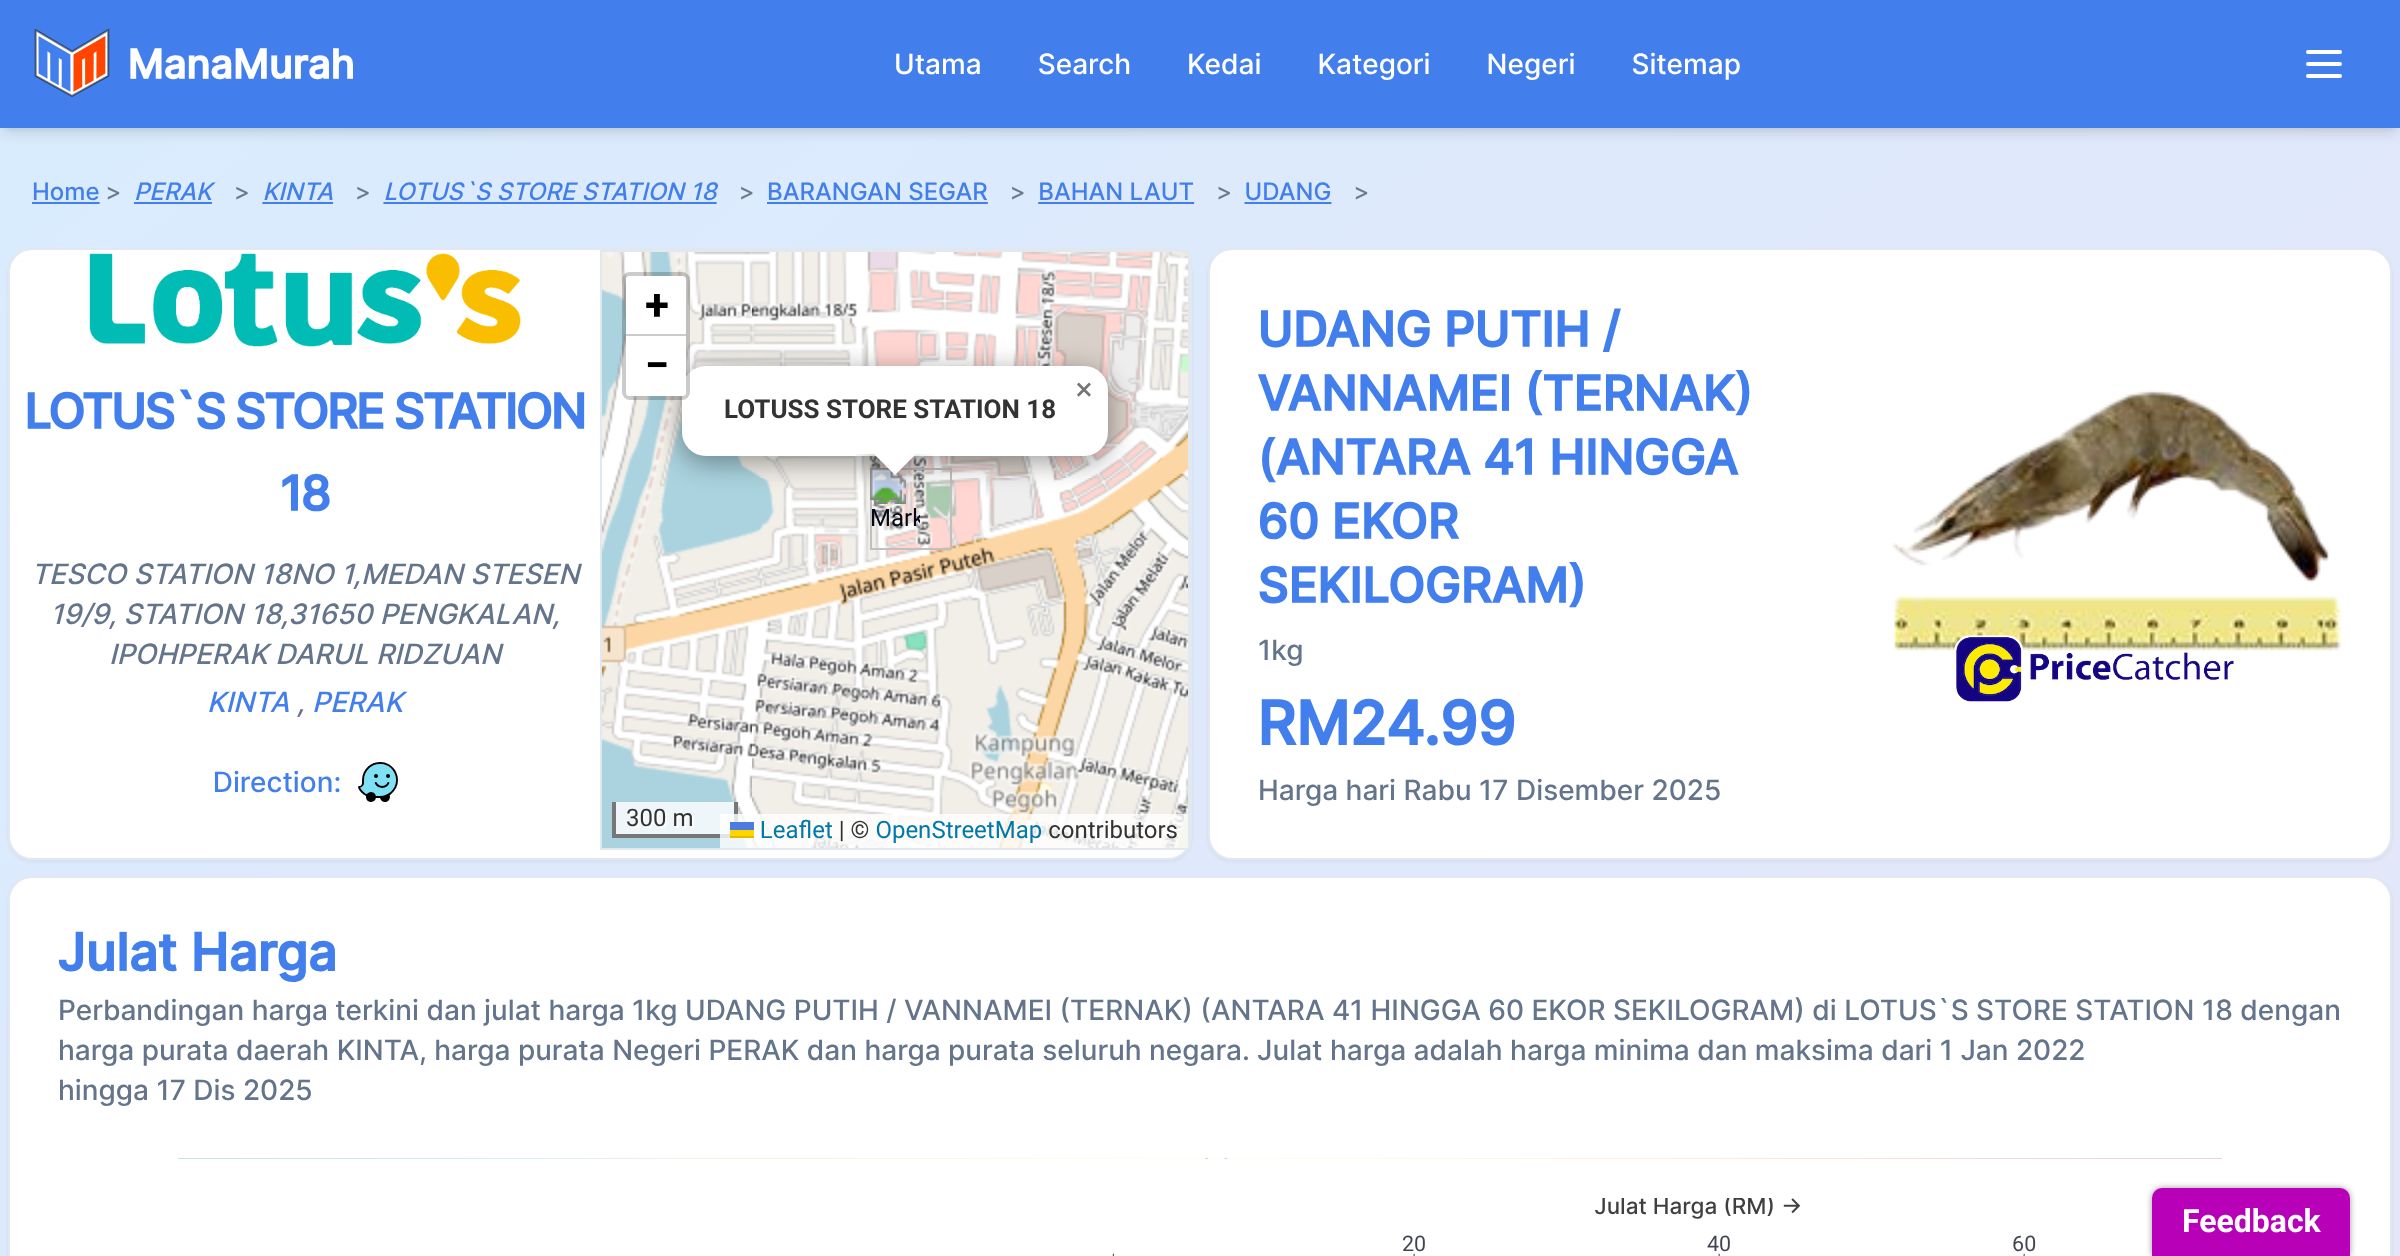Go to Search page

pyautogui.click(x=1083, y=64)
